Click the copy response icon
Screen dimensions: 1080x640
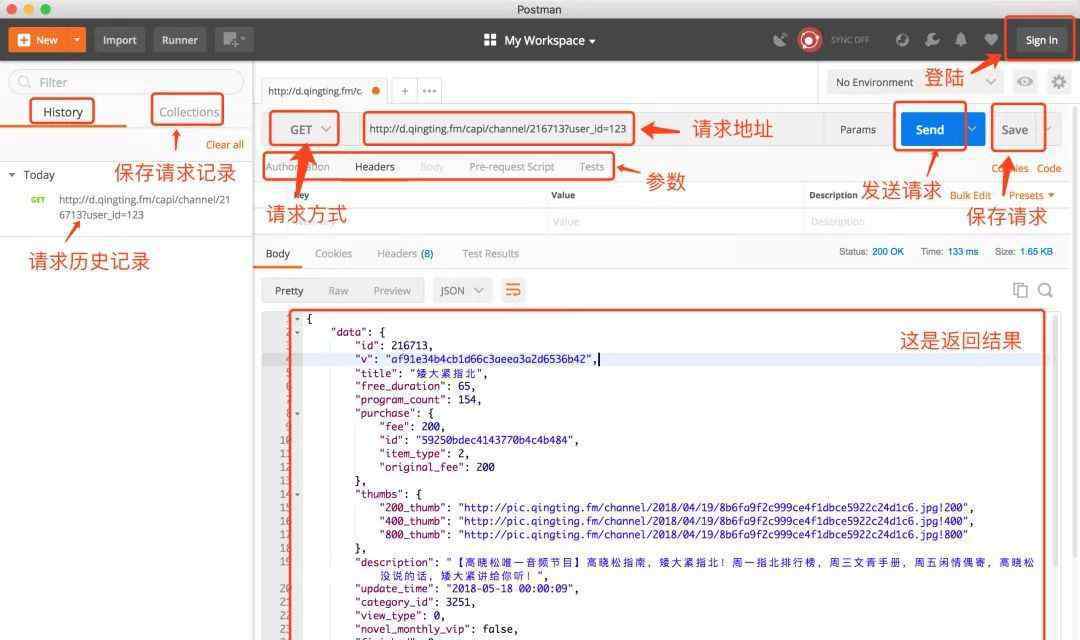(x=1020, y=290)
